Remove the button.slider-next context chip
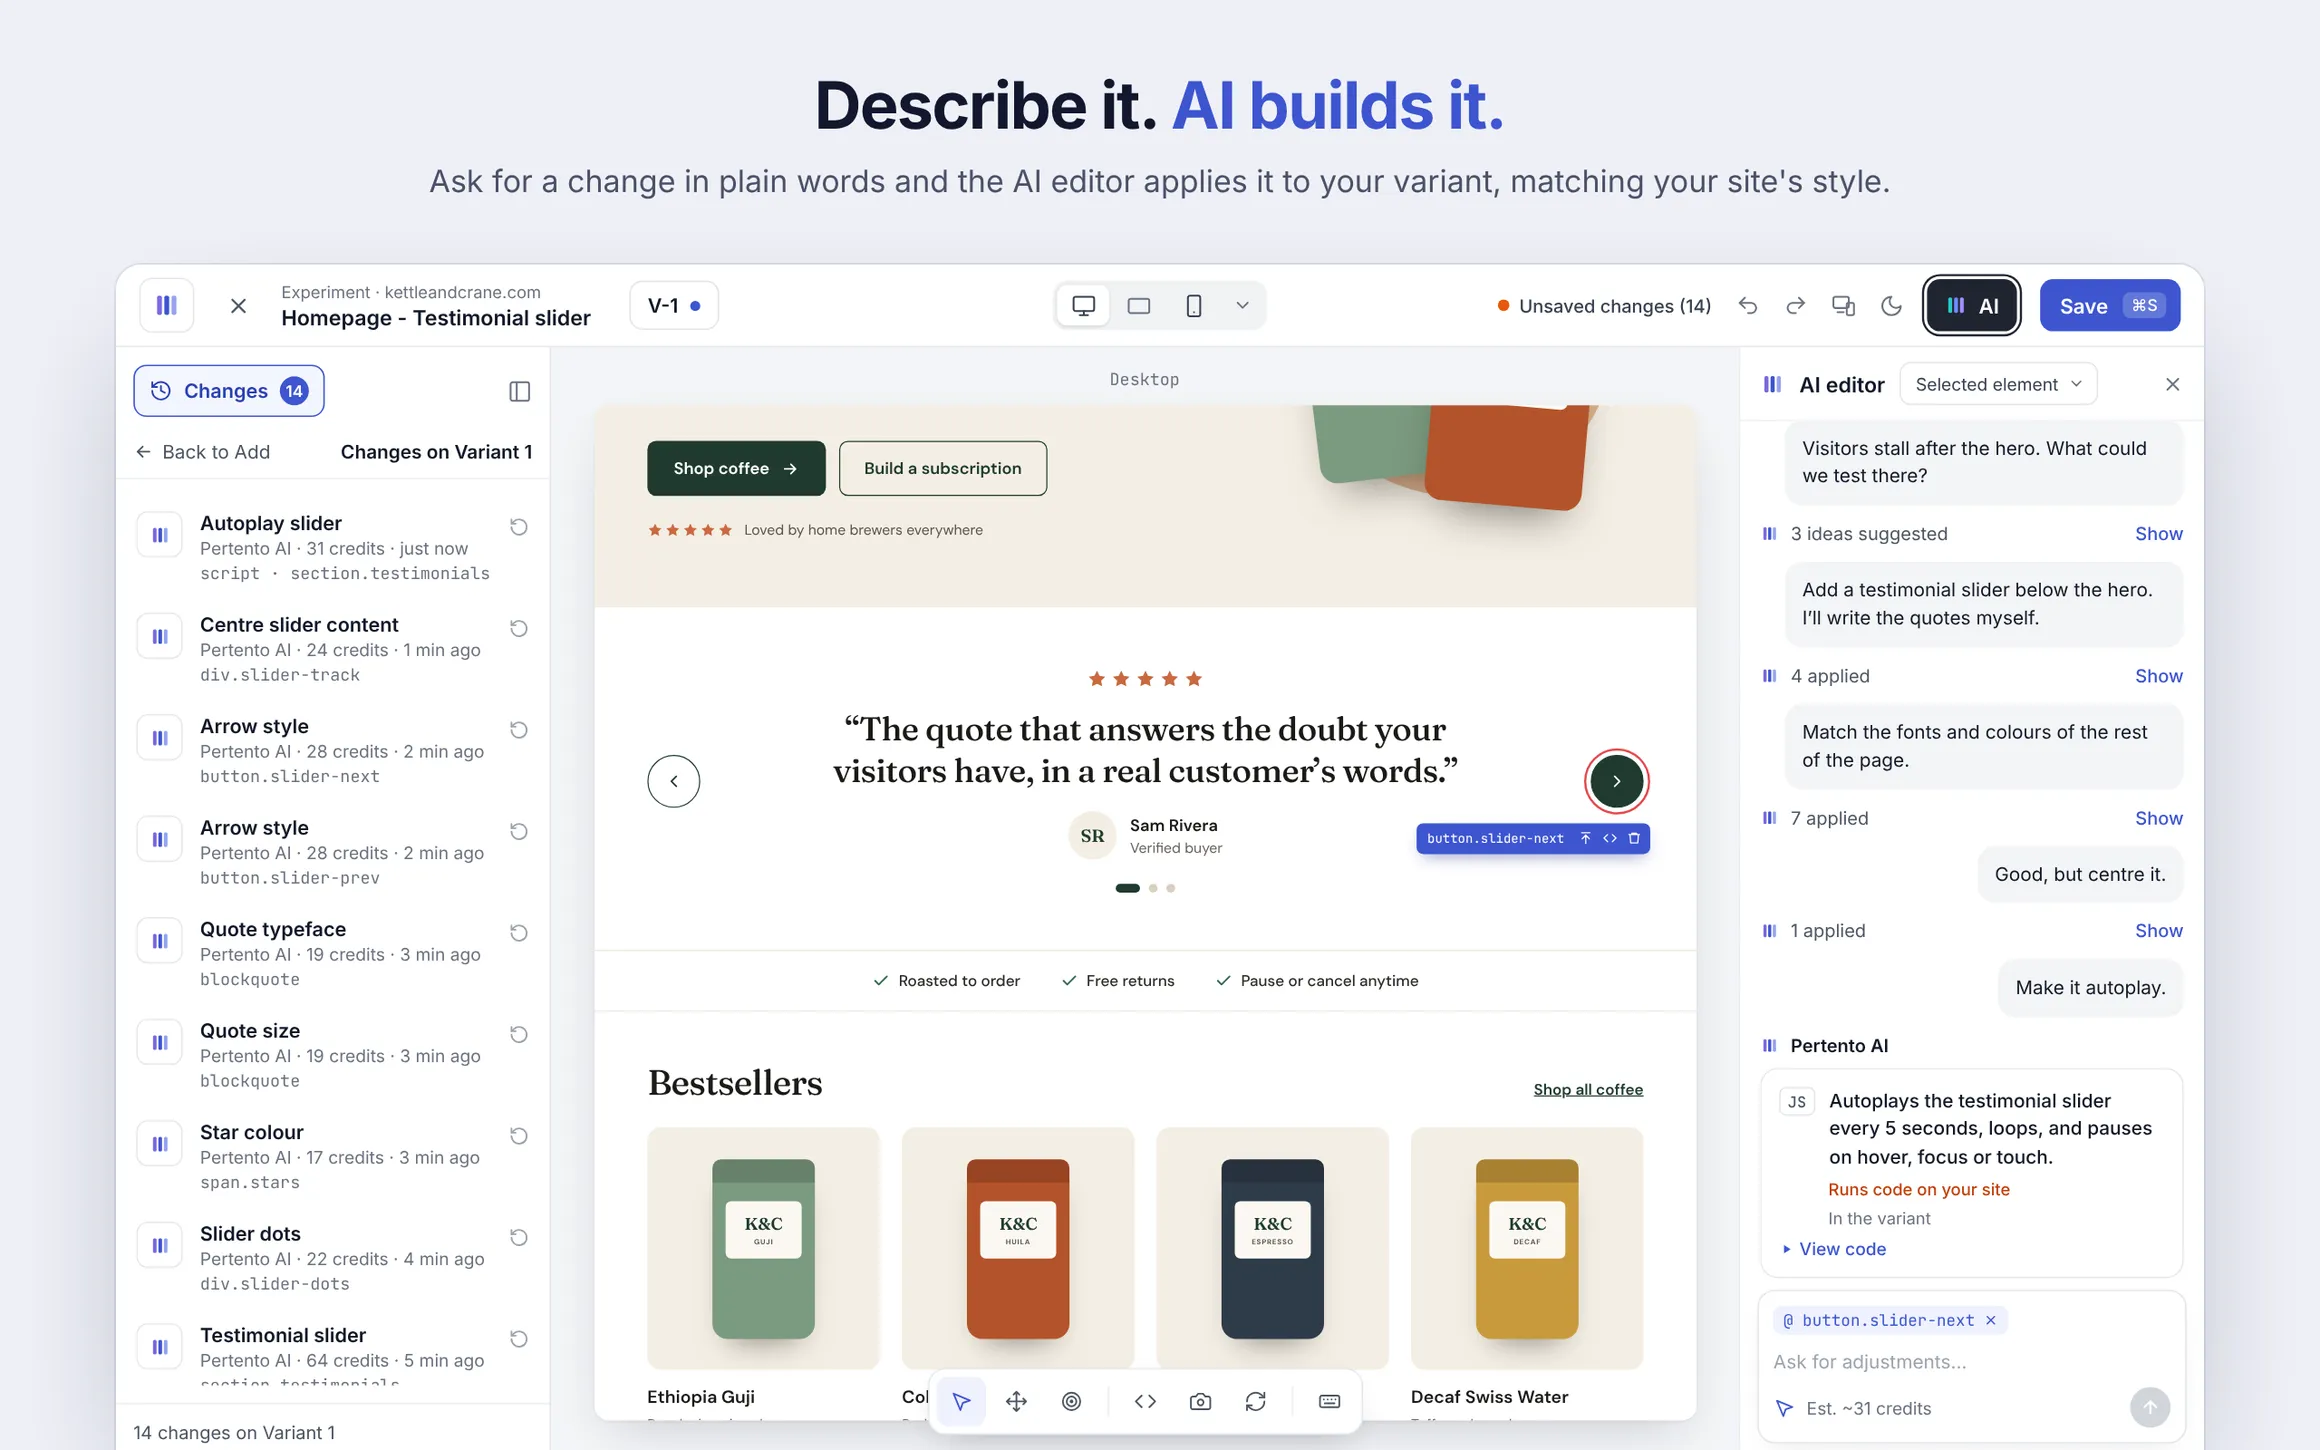The image size is (2320, 1450). (x=1991, y=1321)
